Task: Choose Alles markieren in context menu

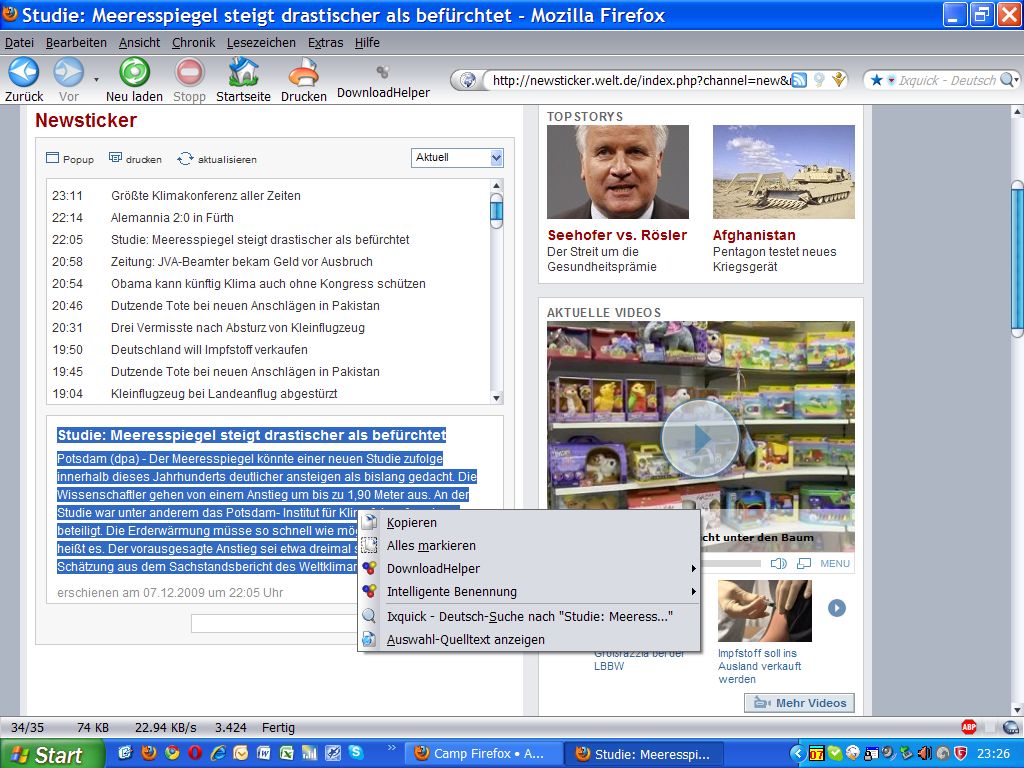Action: [x=529, y=545]
